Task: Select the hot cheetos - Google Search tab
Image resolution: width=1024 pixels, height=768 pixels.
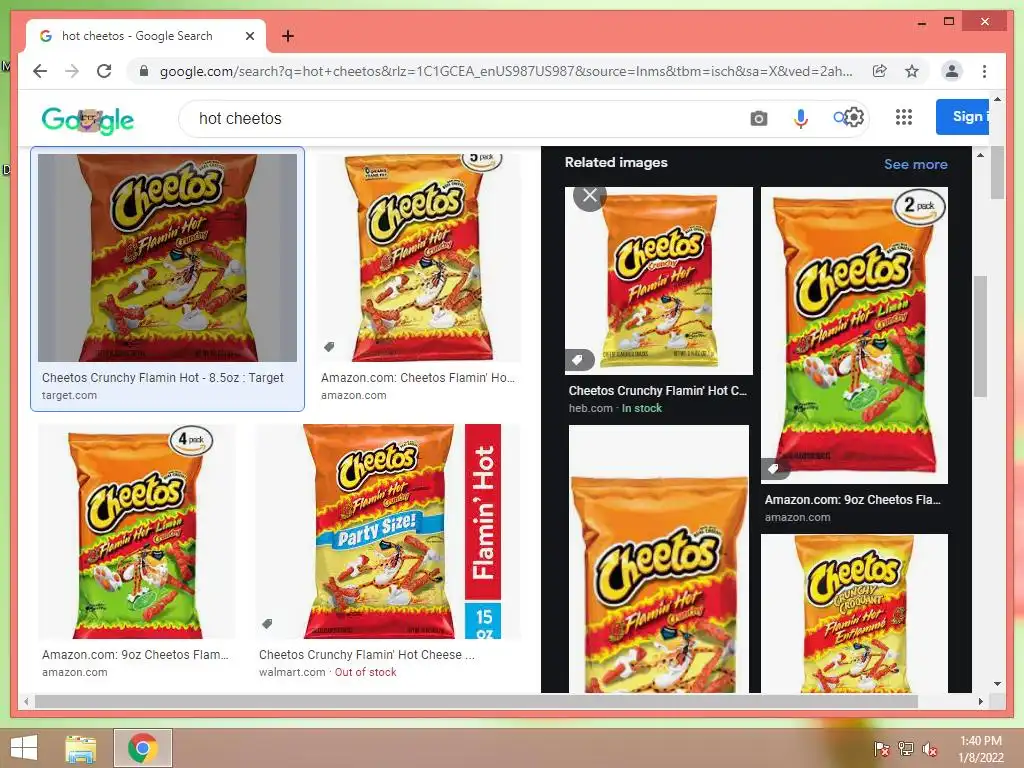Action: pyautogui.click(x=146, y=36)
